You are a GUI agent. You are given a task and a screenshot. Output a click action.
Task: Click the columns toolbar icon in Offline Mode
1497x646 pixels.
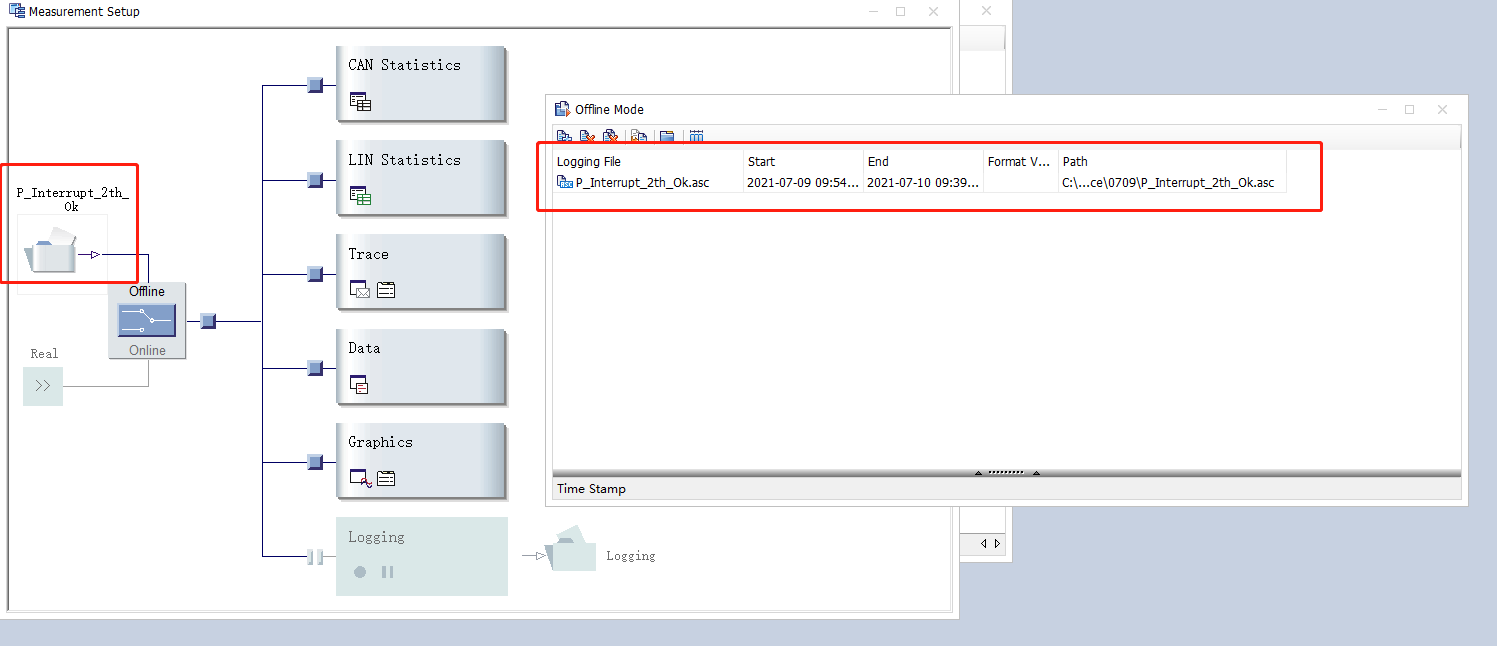(x=697, y=137)
